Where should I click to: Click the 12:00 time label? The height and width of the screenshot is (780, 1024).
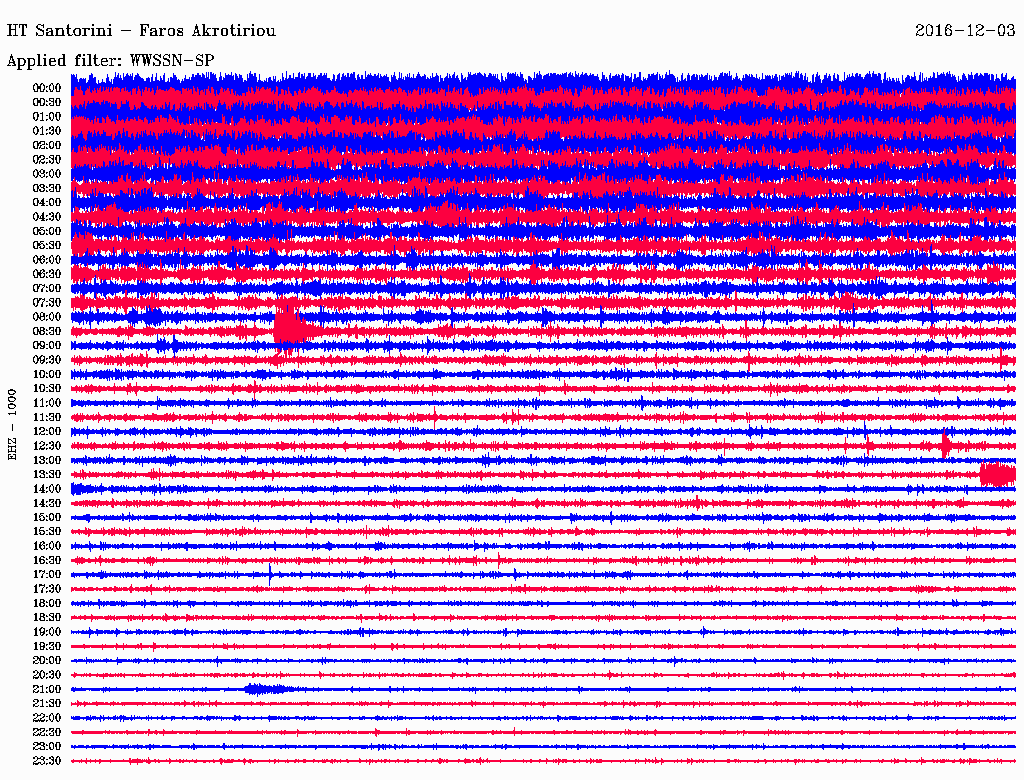click(47, 432)
